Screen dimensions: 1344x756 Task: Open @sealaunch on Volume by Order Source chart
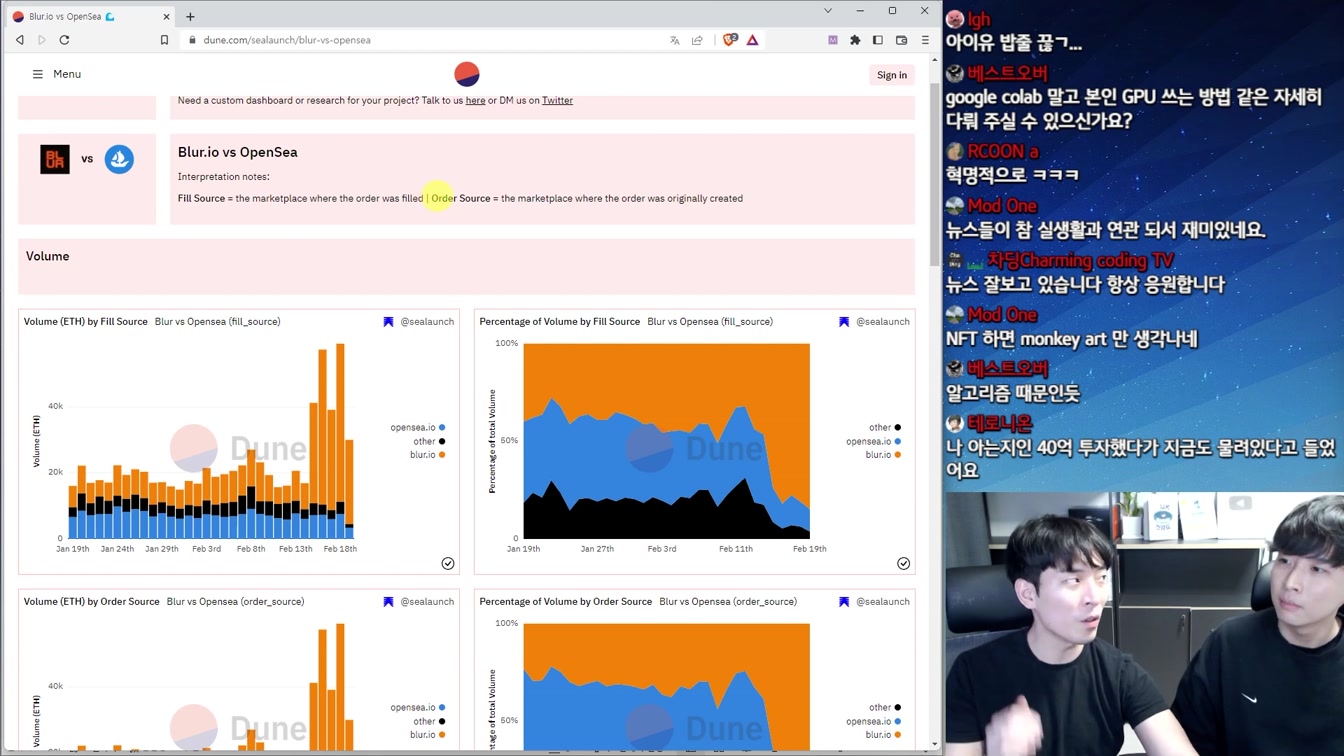coord(427,602)
